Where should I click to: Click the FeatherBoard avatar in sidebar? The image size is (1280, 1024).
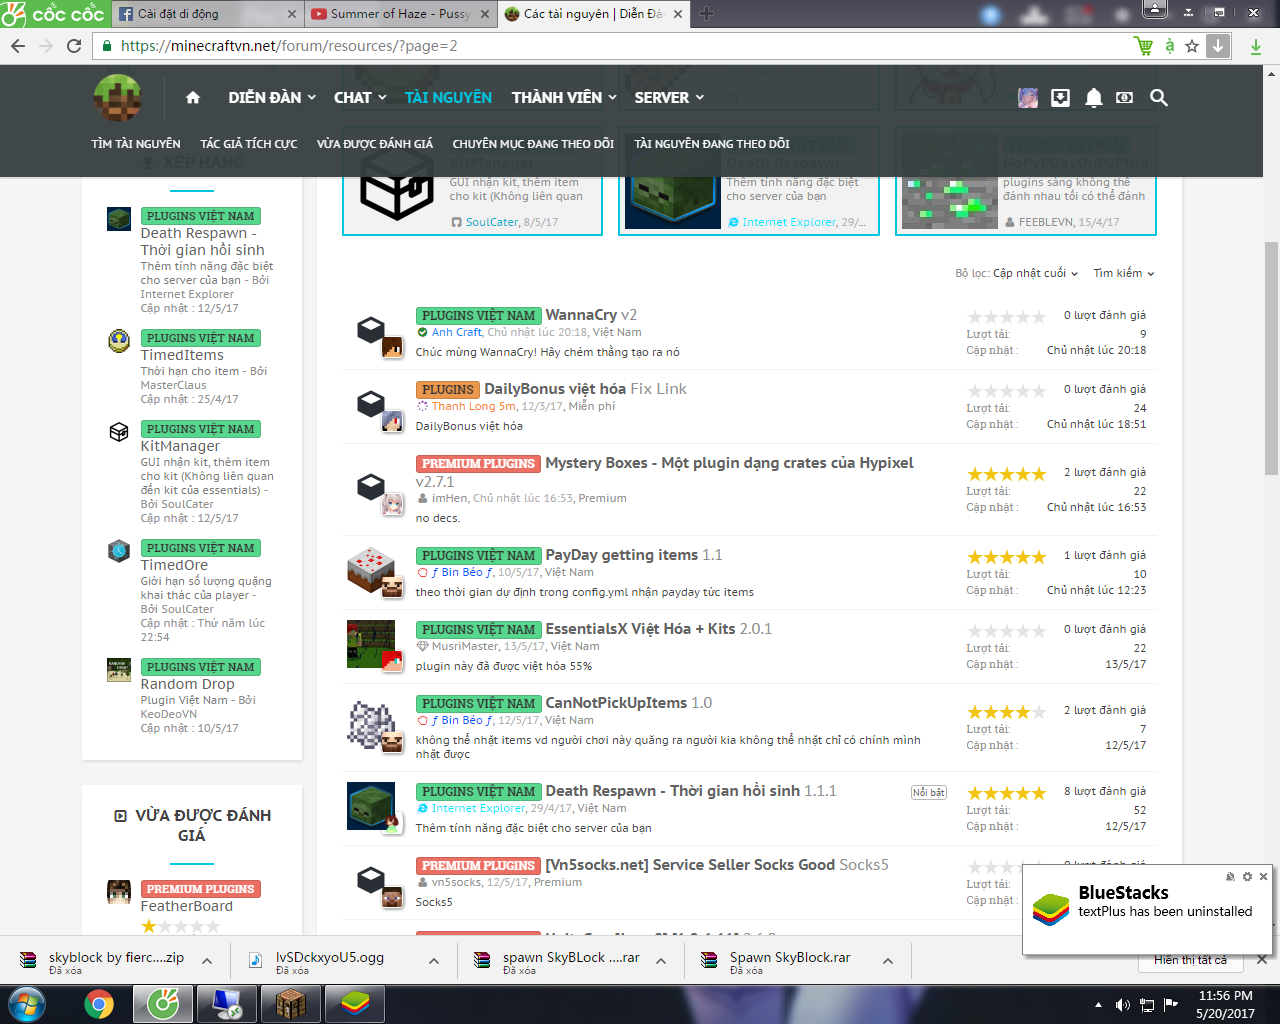(x=119, y=892)
